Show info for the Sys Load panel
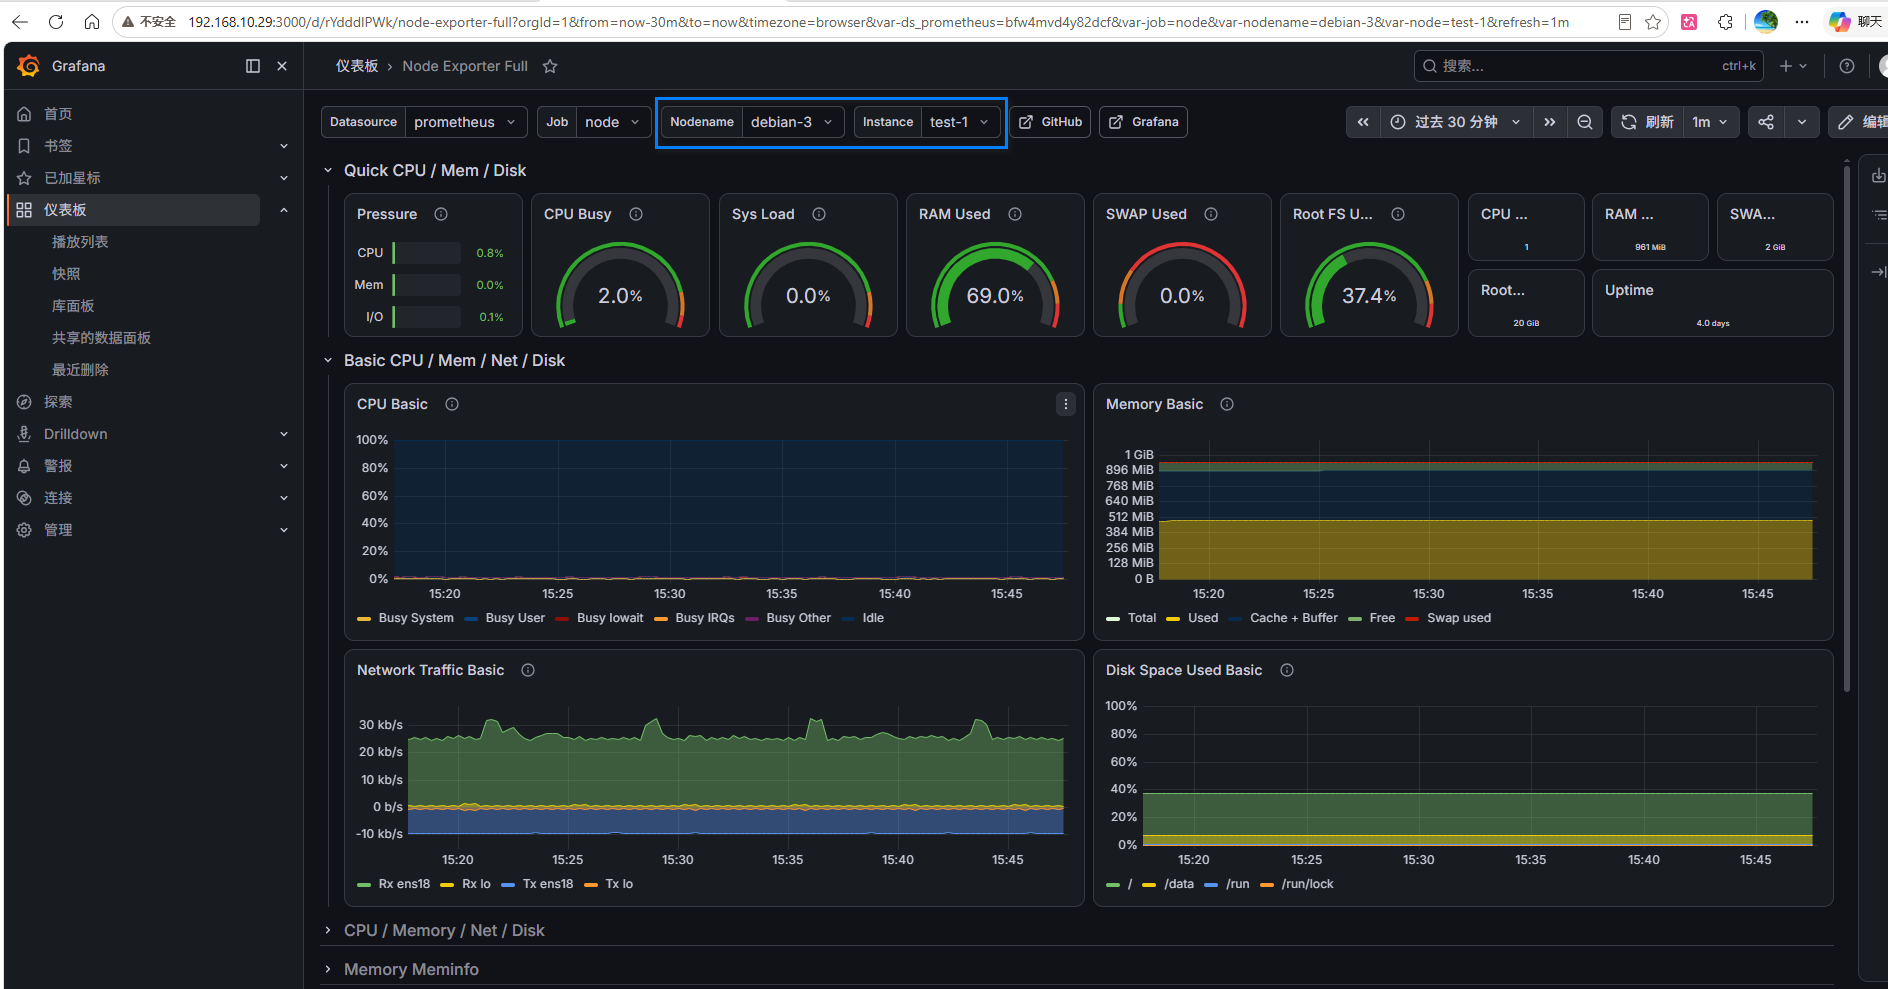The image size is (1888, 989). [819, 214]
